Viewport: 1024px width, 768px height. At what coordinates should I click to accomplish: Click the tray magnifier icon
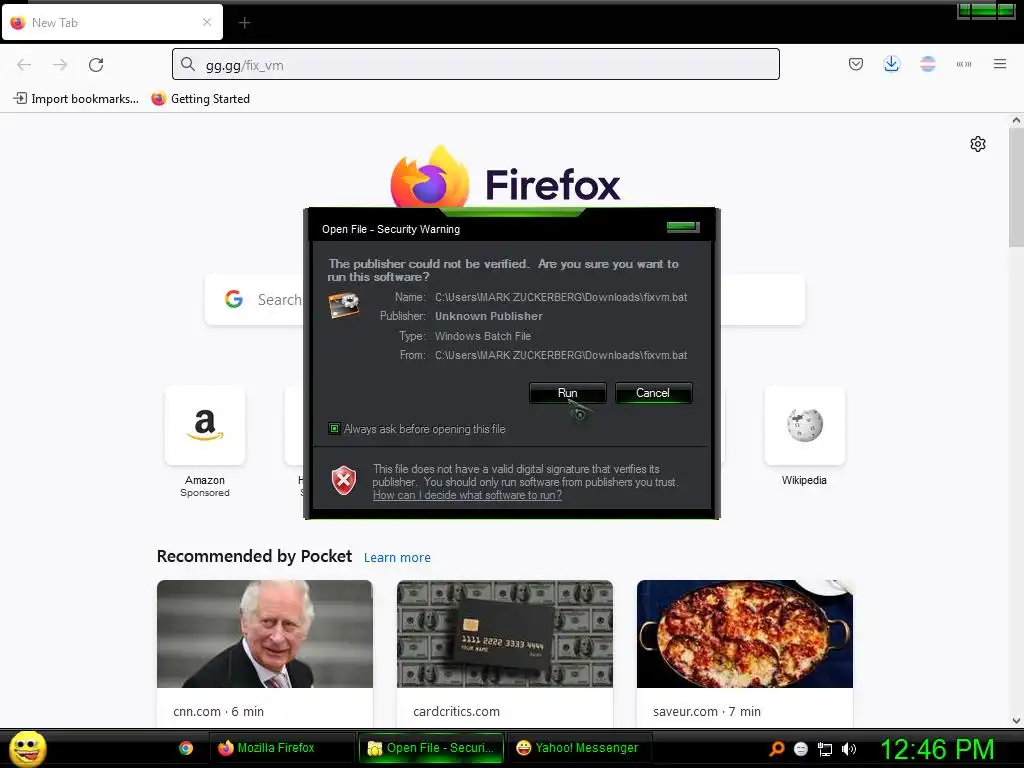(776, 749)
